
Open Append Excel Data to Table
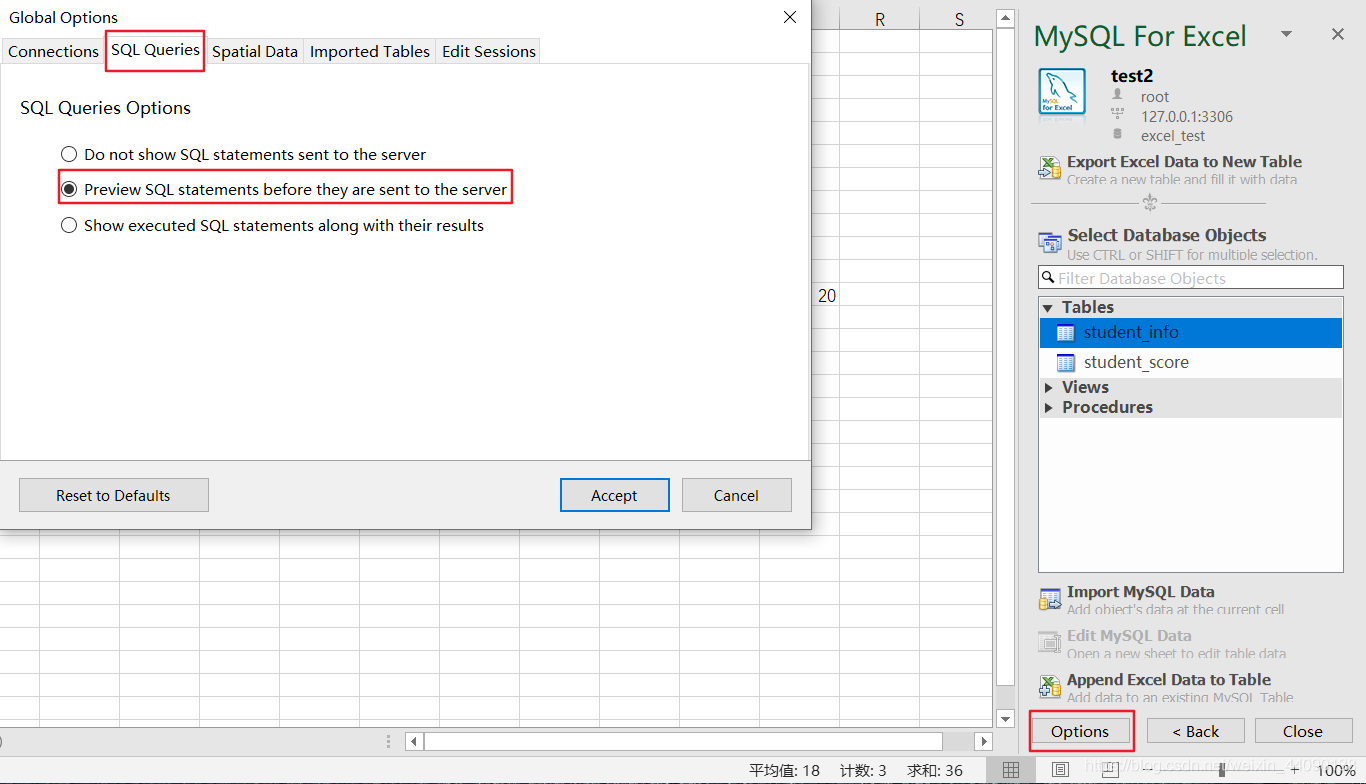tap(1169, 680)
